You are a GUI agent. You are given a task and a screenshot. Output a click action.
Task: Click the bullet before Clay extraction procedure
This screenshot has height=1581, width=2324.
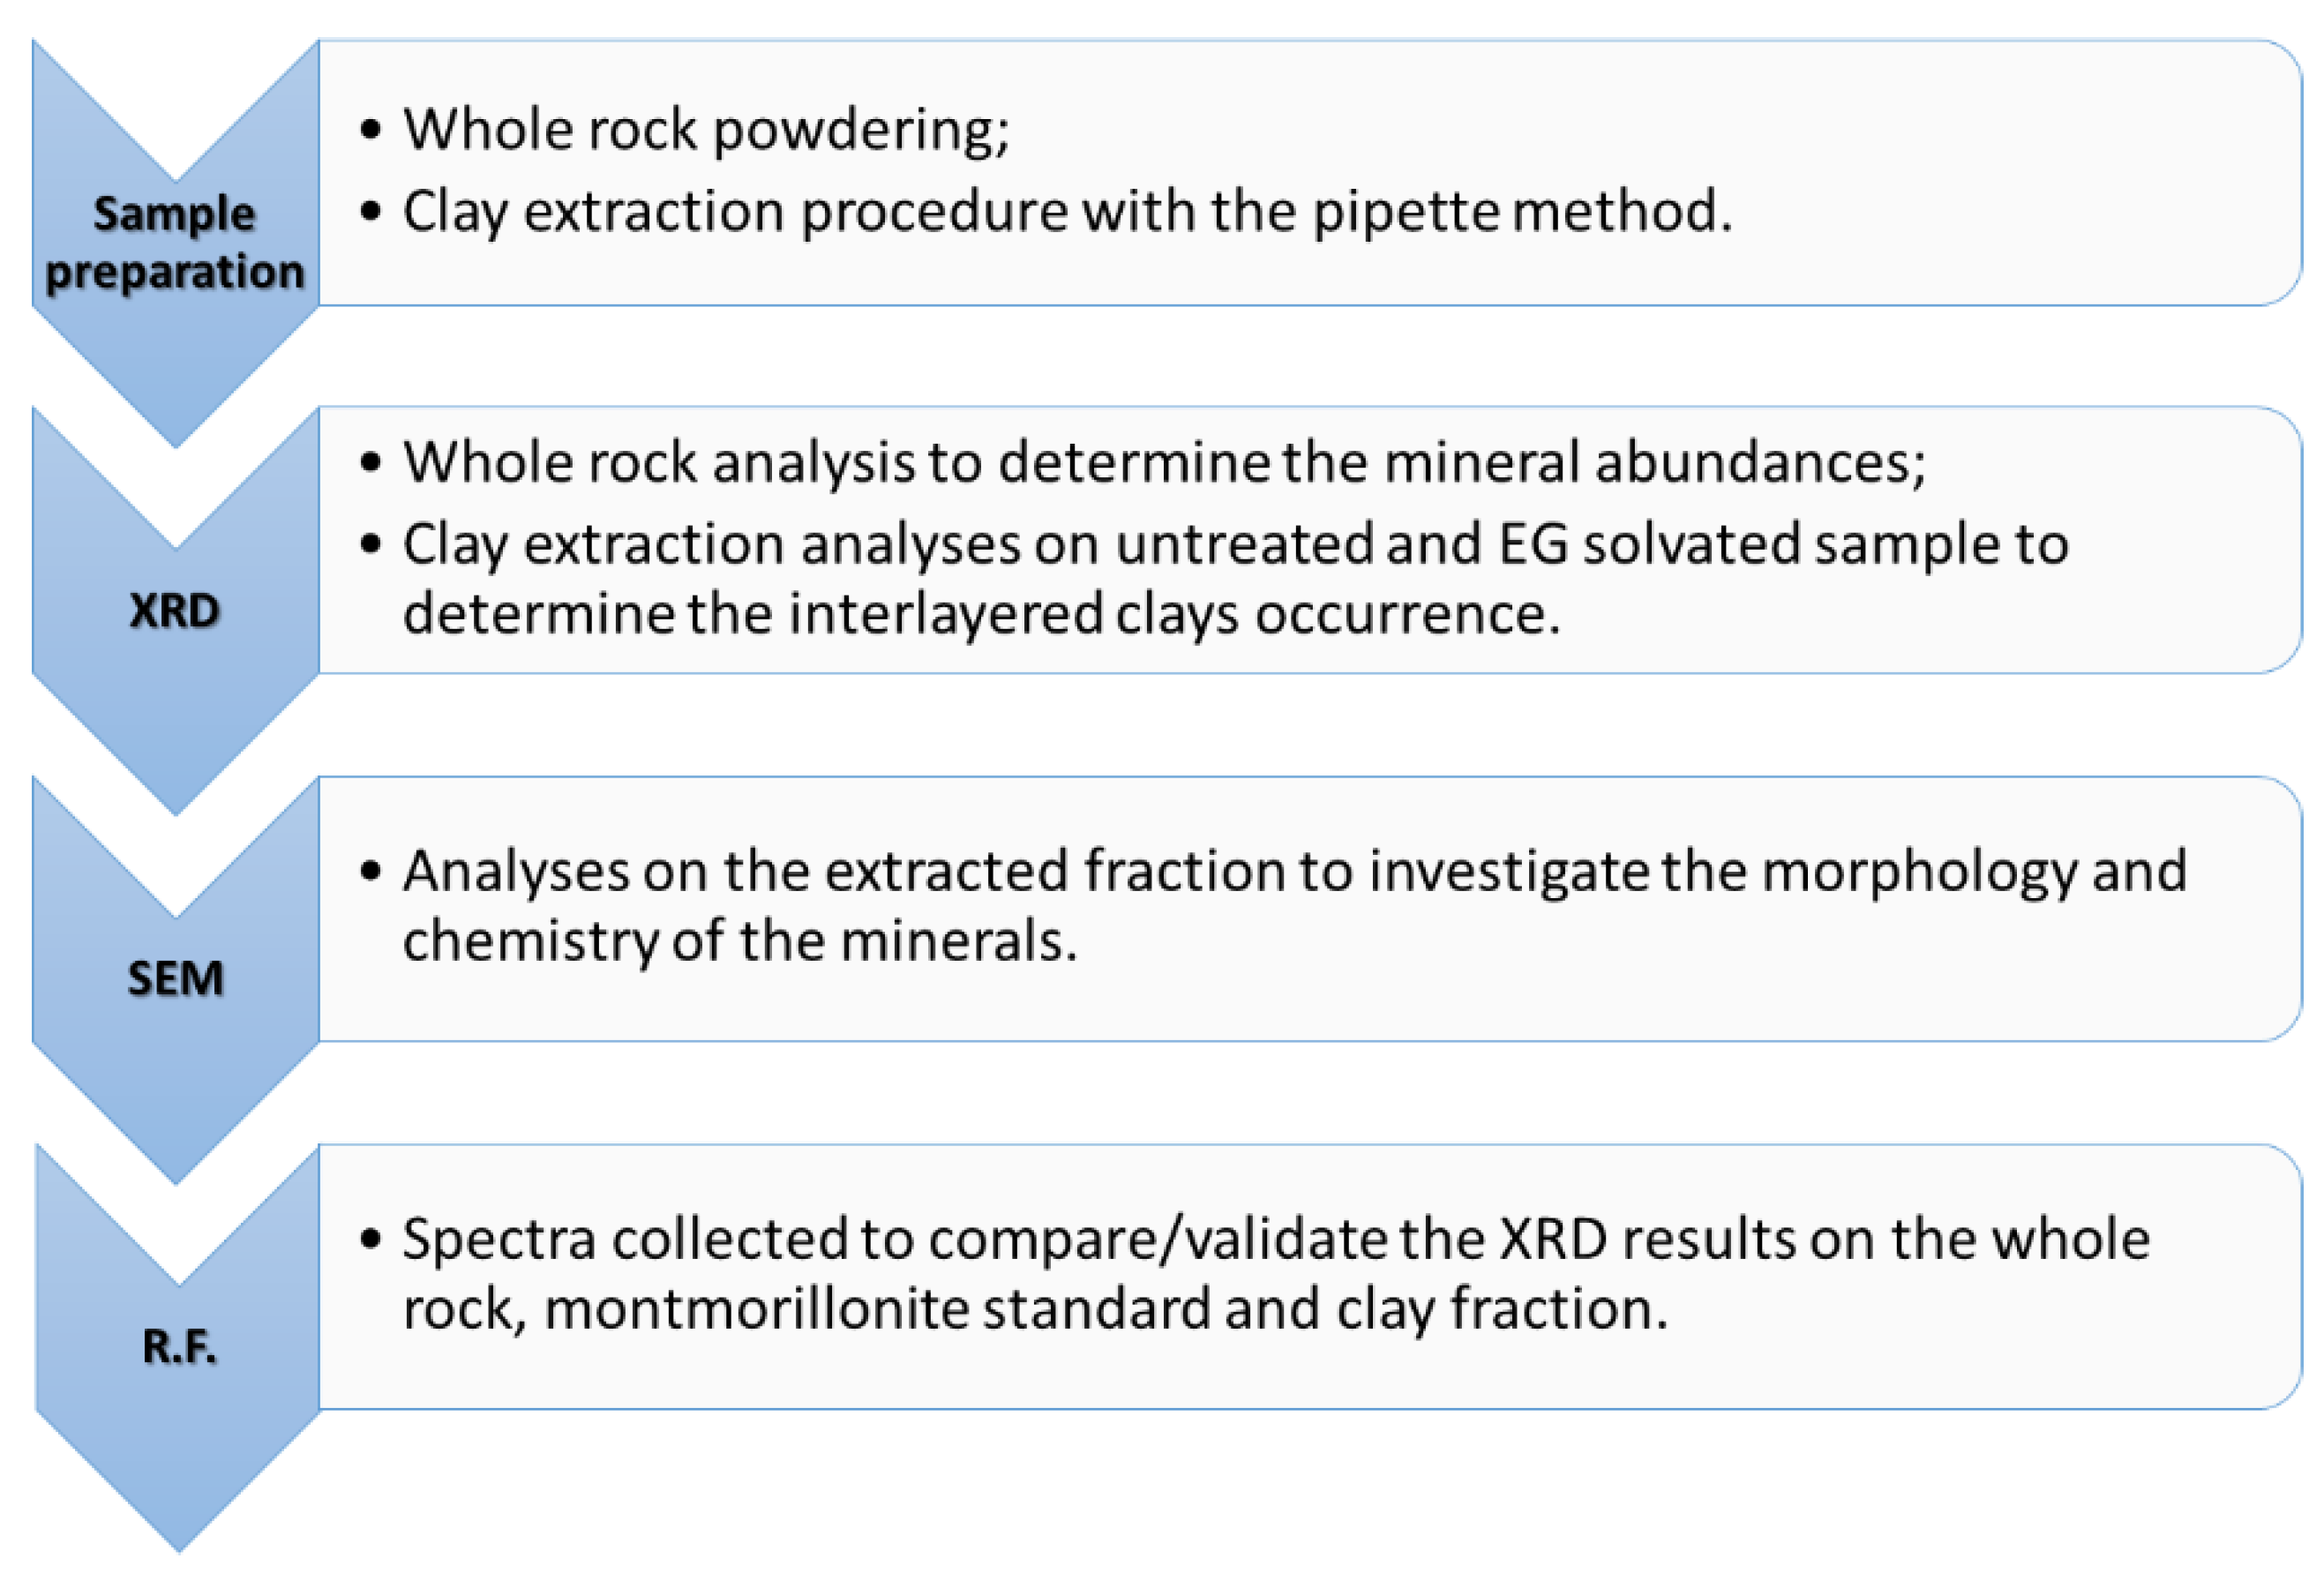pyautogui.click(x=371, y=211)
